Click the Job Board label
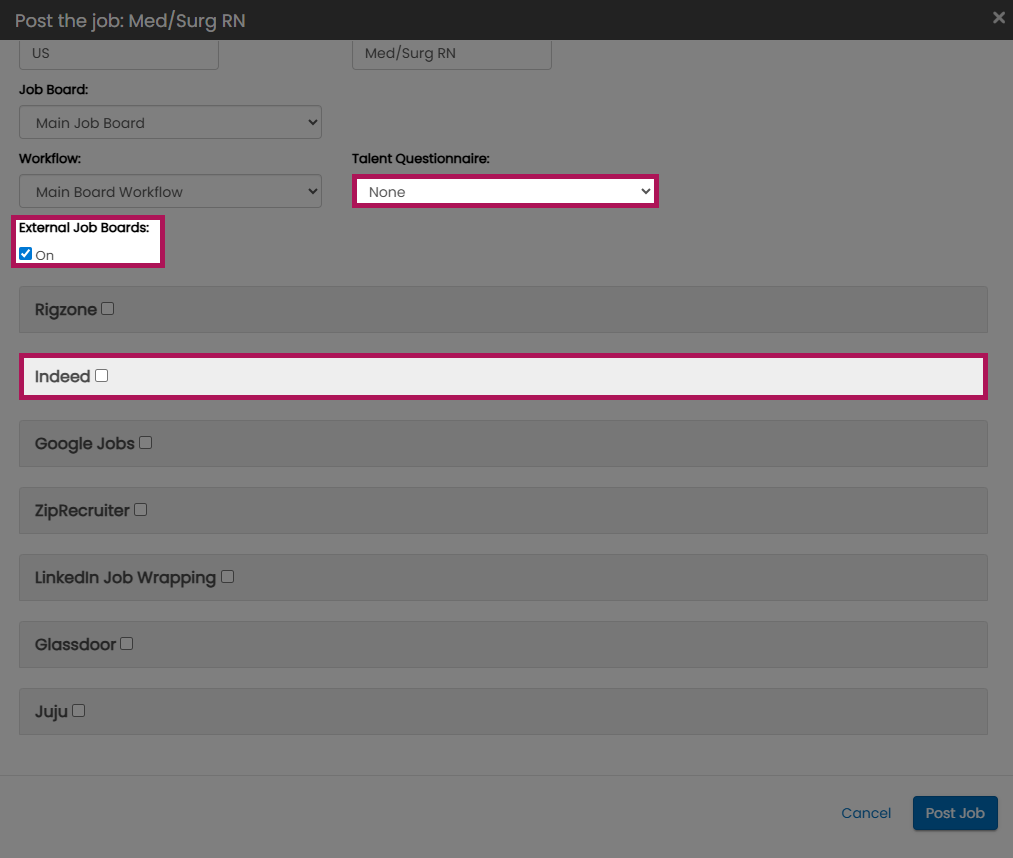 click(54, 89)
